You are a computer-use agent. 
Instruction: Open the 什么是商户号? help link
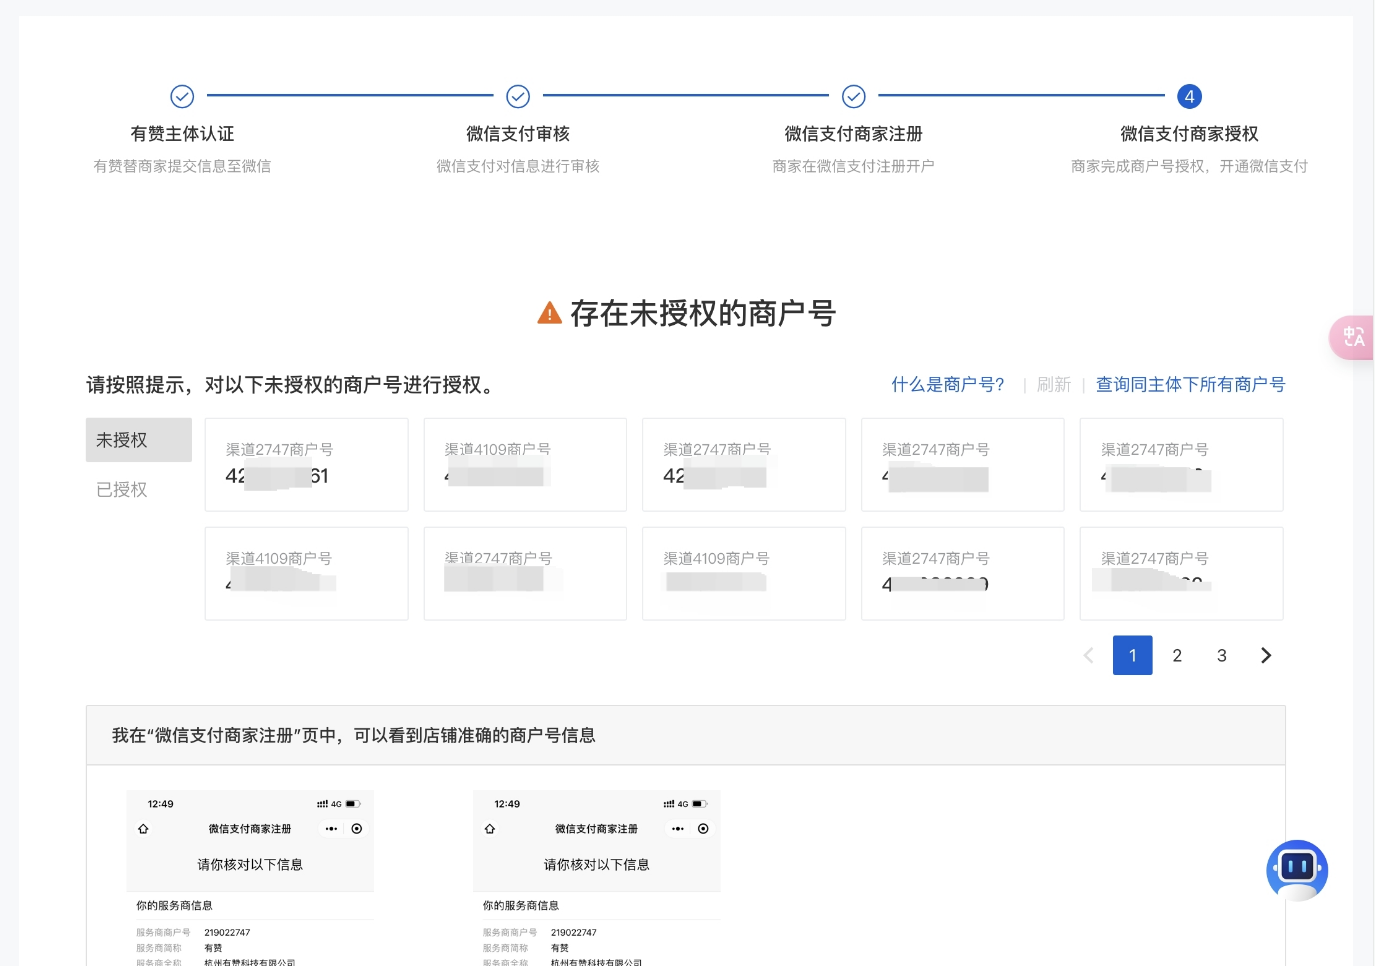[x=947, y=384]
